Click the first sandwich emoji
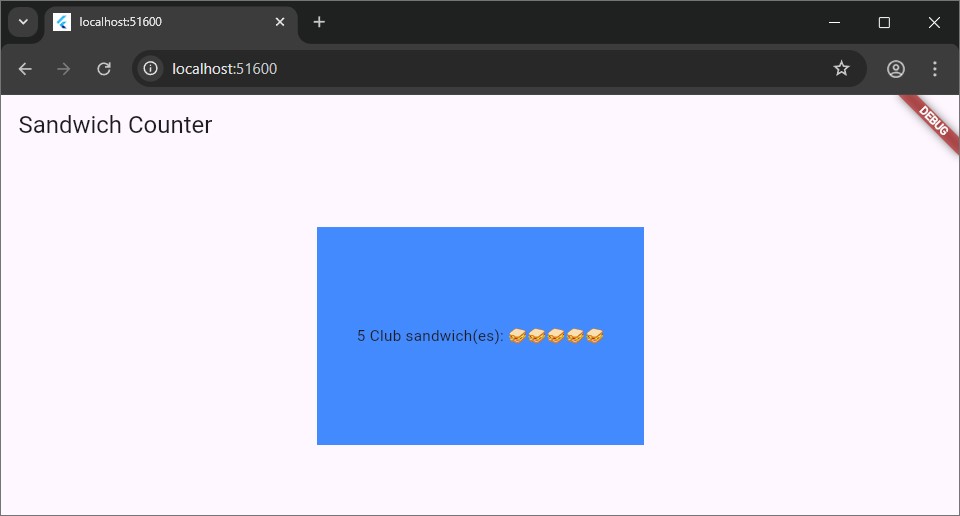This screenshot has width=960, height=516. point(517,336)
